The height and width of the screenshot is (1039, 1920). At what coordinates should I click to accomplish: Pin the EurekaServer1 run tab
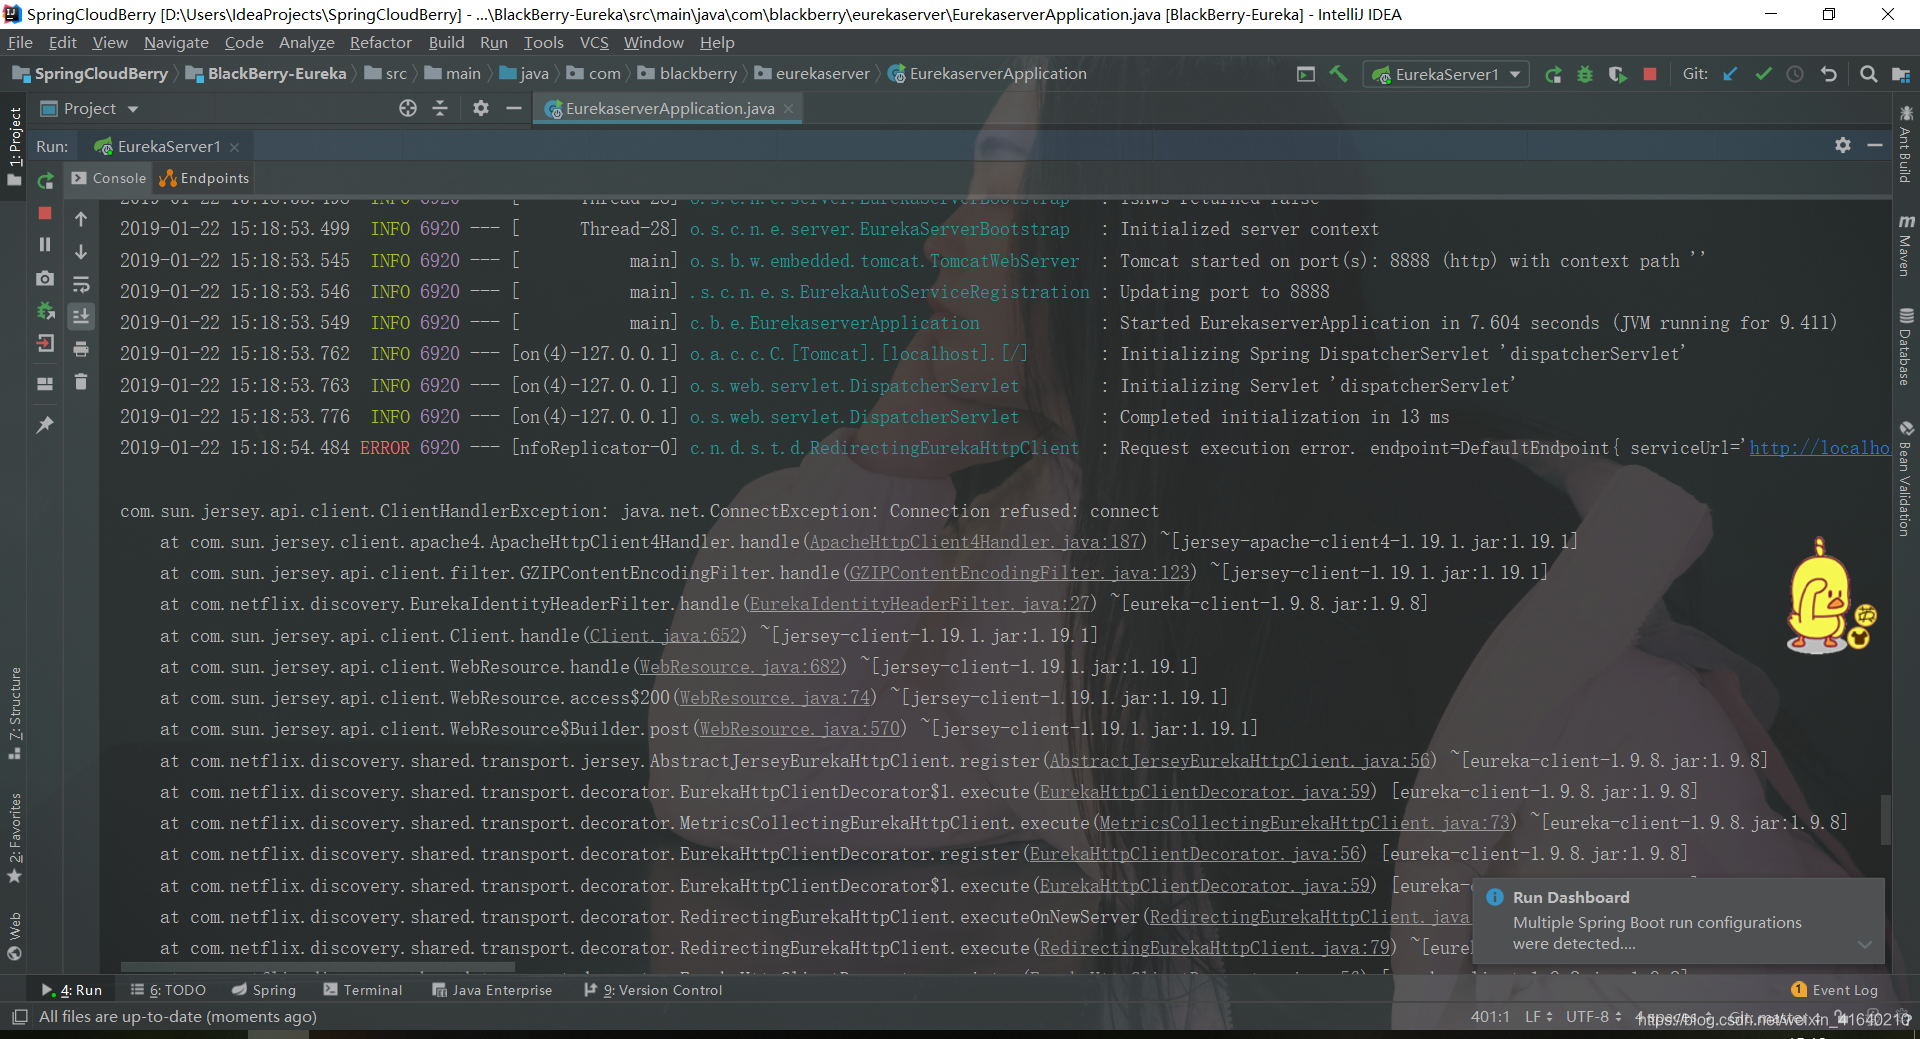tap(45, 425)
